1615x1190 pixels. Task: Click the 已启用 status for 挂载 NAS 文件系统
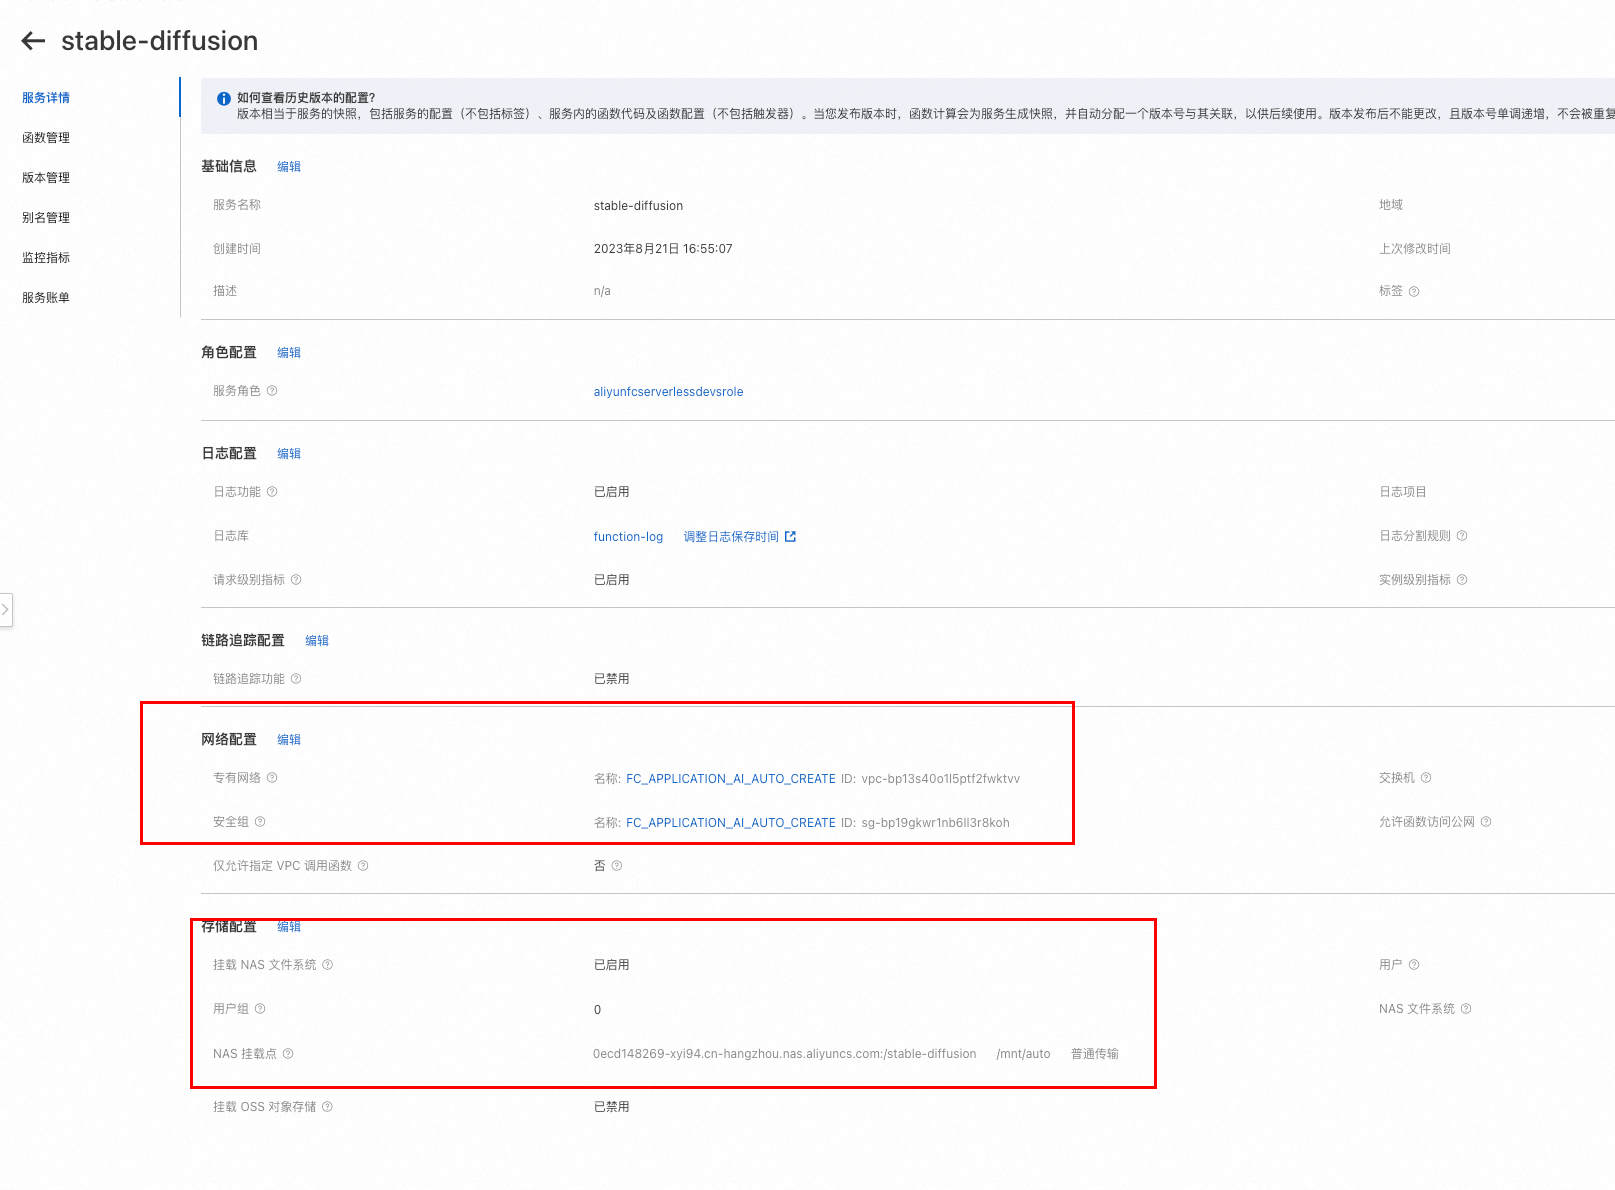[611, 965]
